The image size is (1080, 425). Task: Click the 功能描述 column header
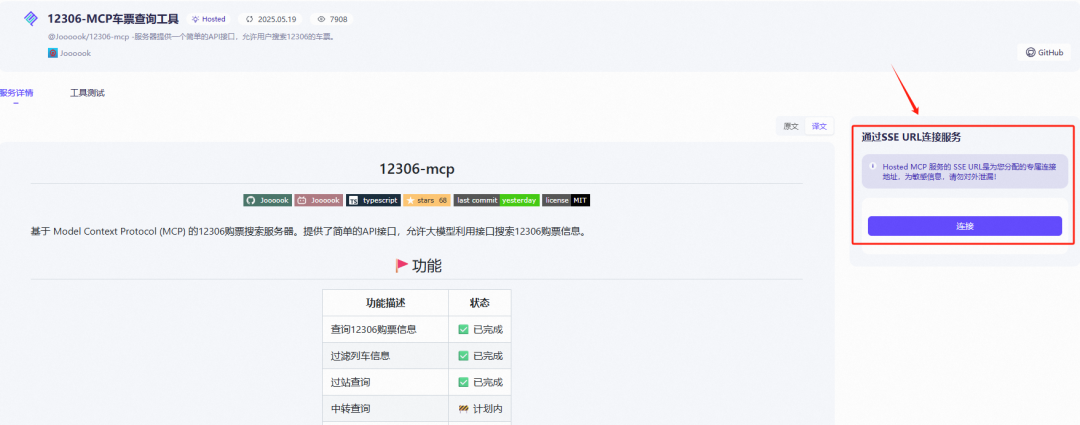(x=385, y=303)
